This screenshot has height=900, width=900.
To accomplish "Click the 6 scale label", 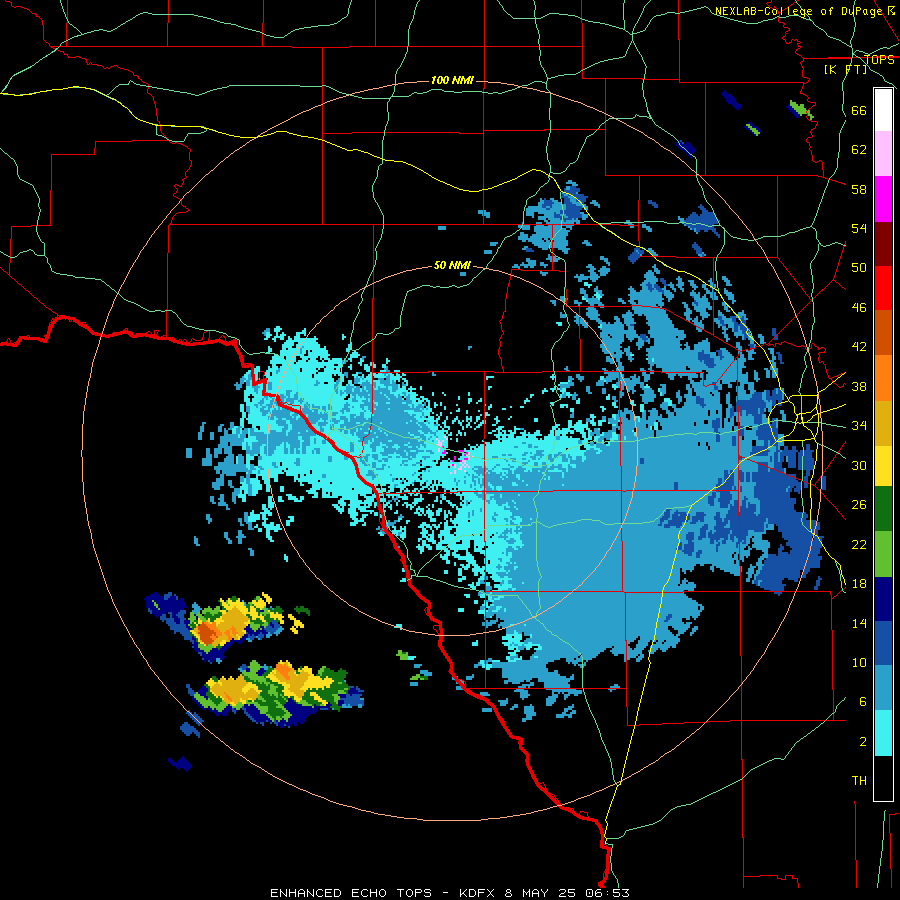I will (863, 702).
